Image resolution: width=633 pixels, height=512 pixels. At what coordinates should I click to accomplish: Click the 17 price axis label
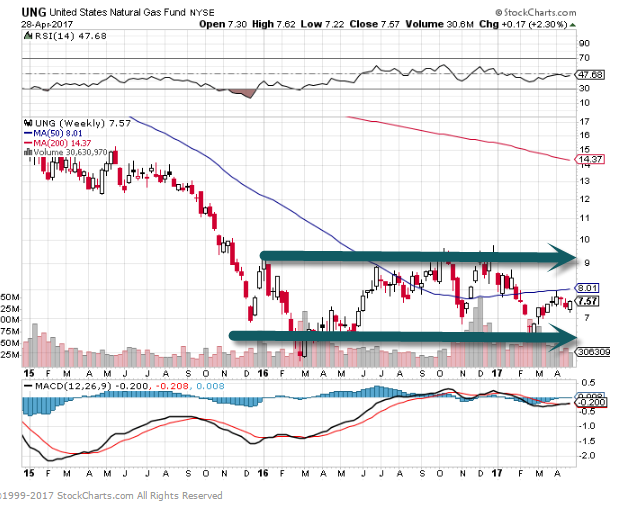[584, 122]
